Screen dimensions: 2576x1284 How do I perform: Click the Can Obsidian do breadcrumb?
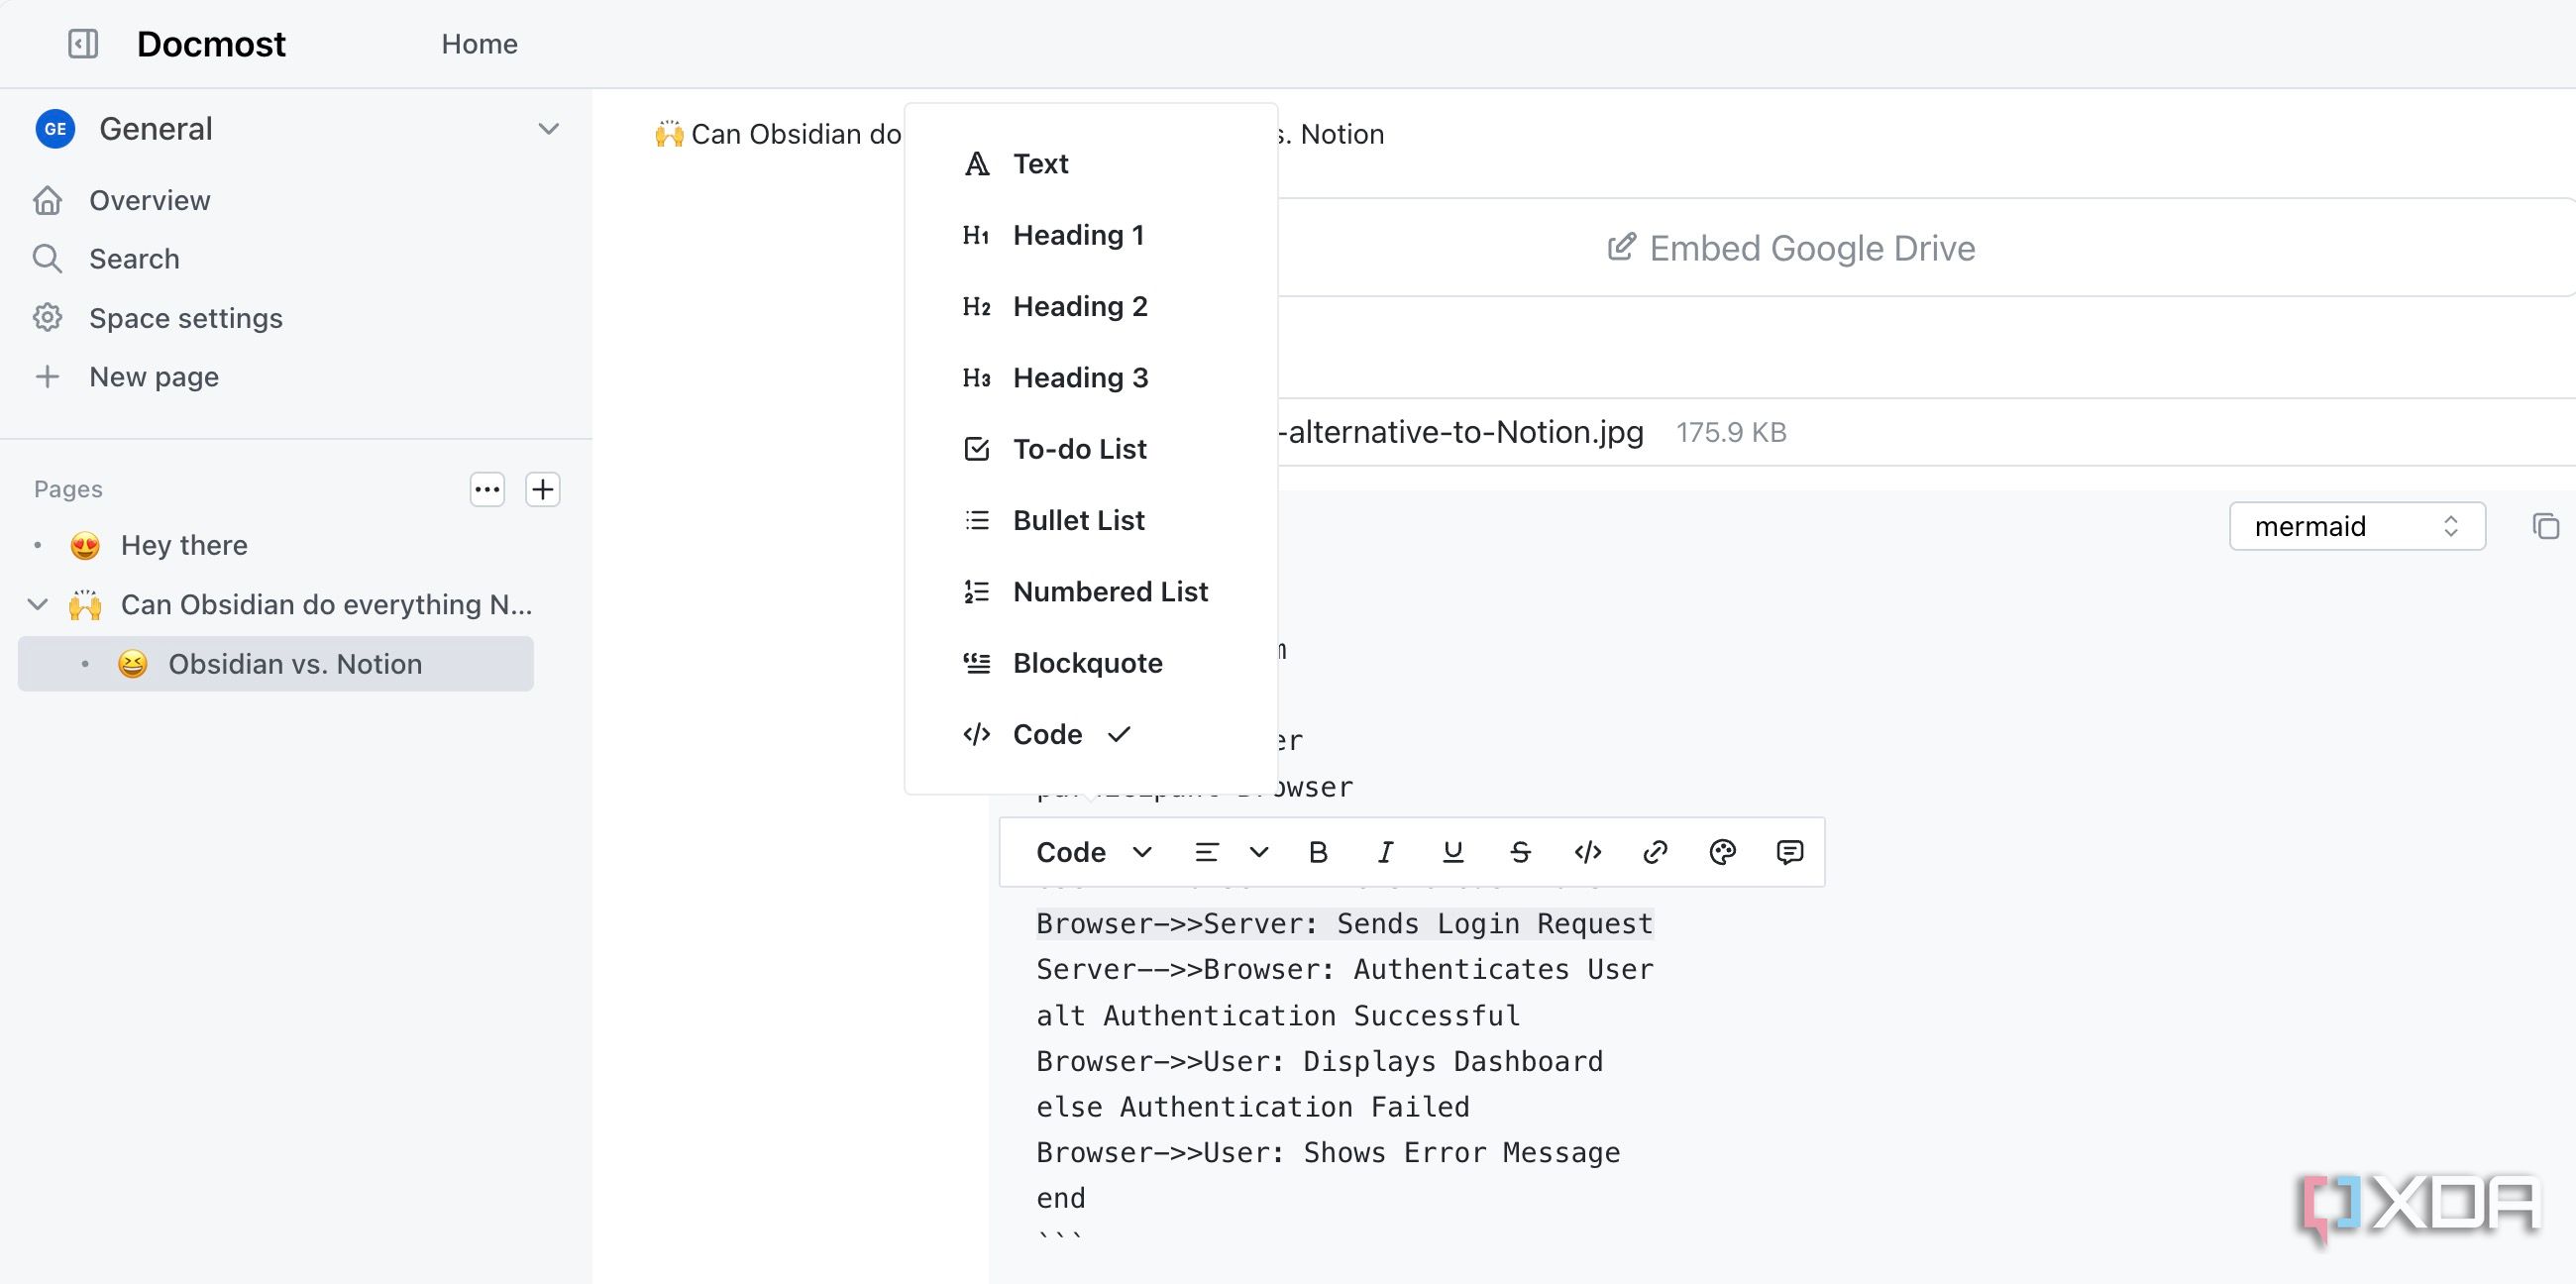[x=778, y=134]
